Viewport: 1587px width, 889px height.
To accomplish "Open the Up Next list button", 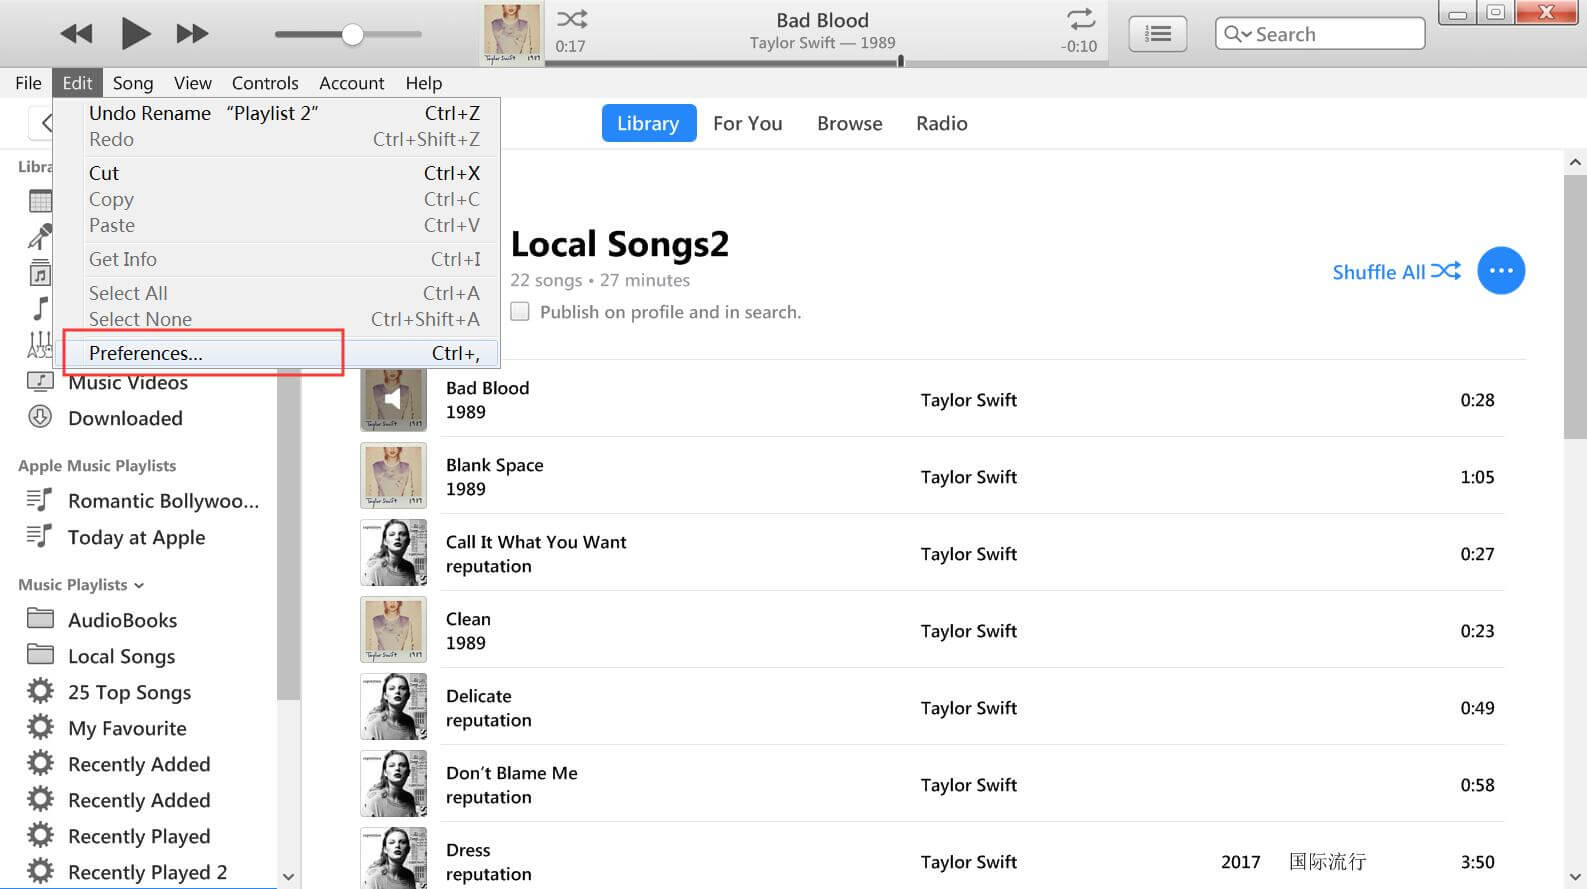I will point(1157,34).
